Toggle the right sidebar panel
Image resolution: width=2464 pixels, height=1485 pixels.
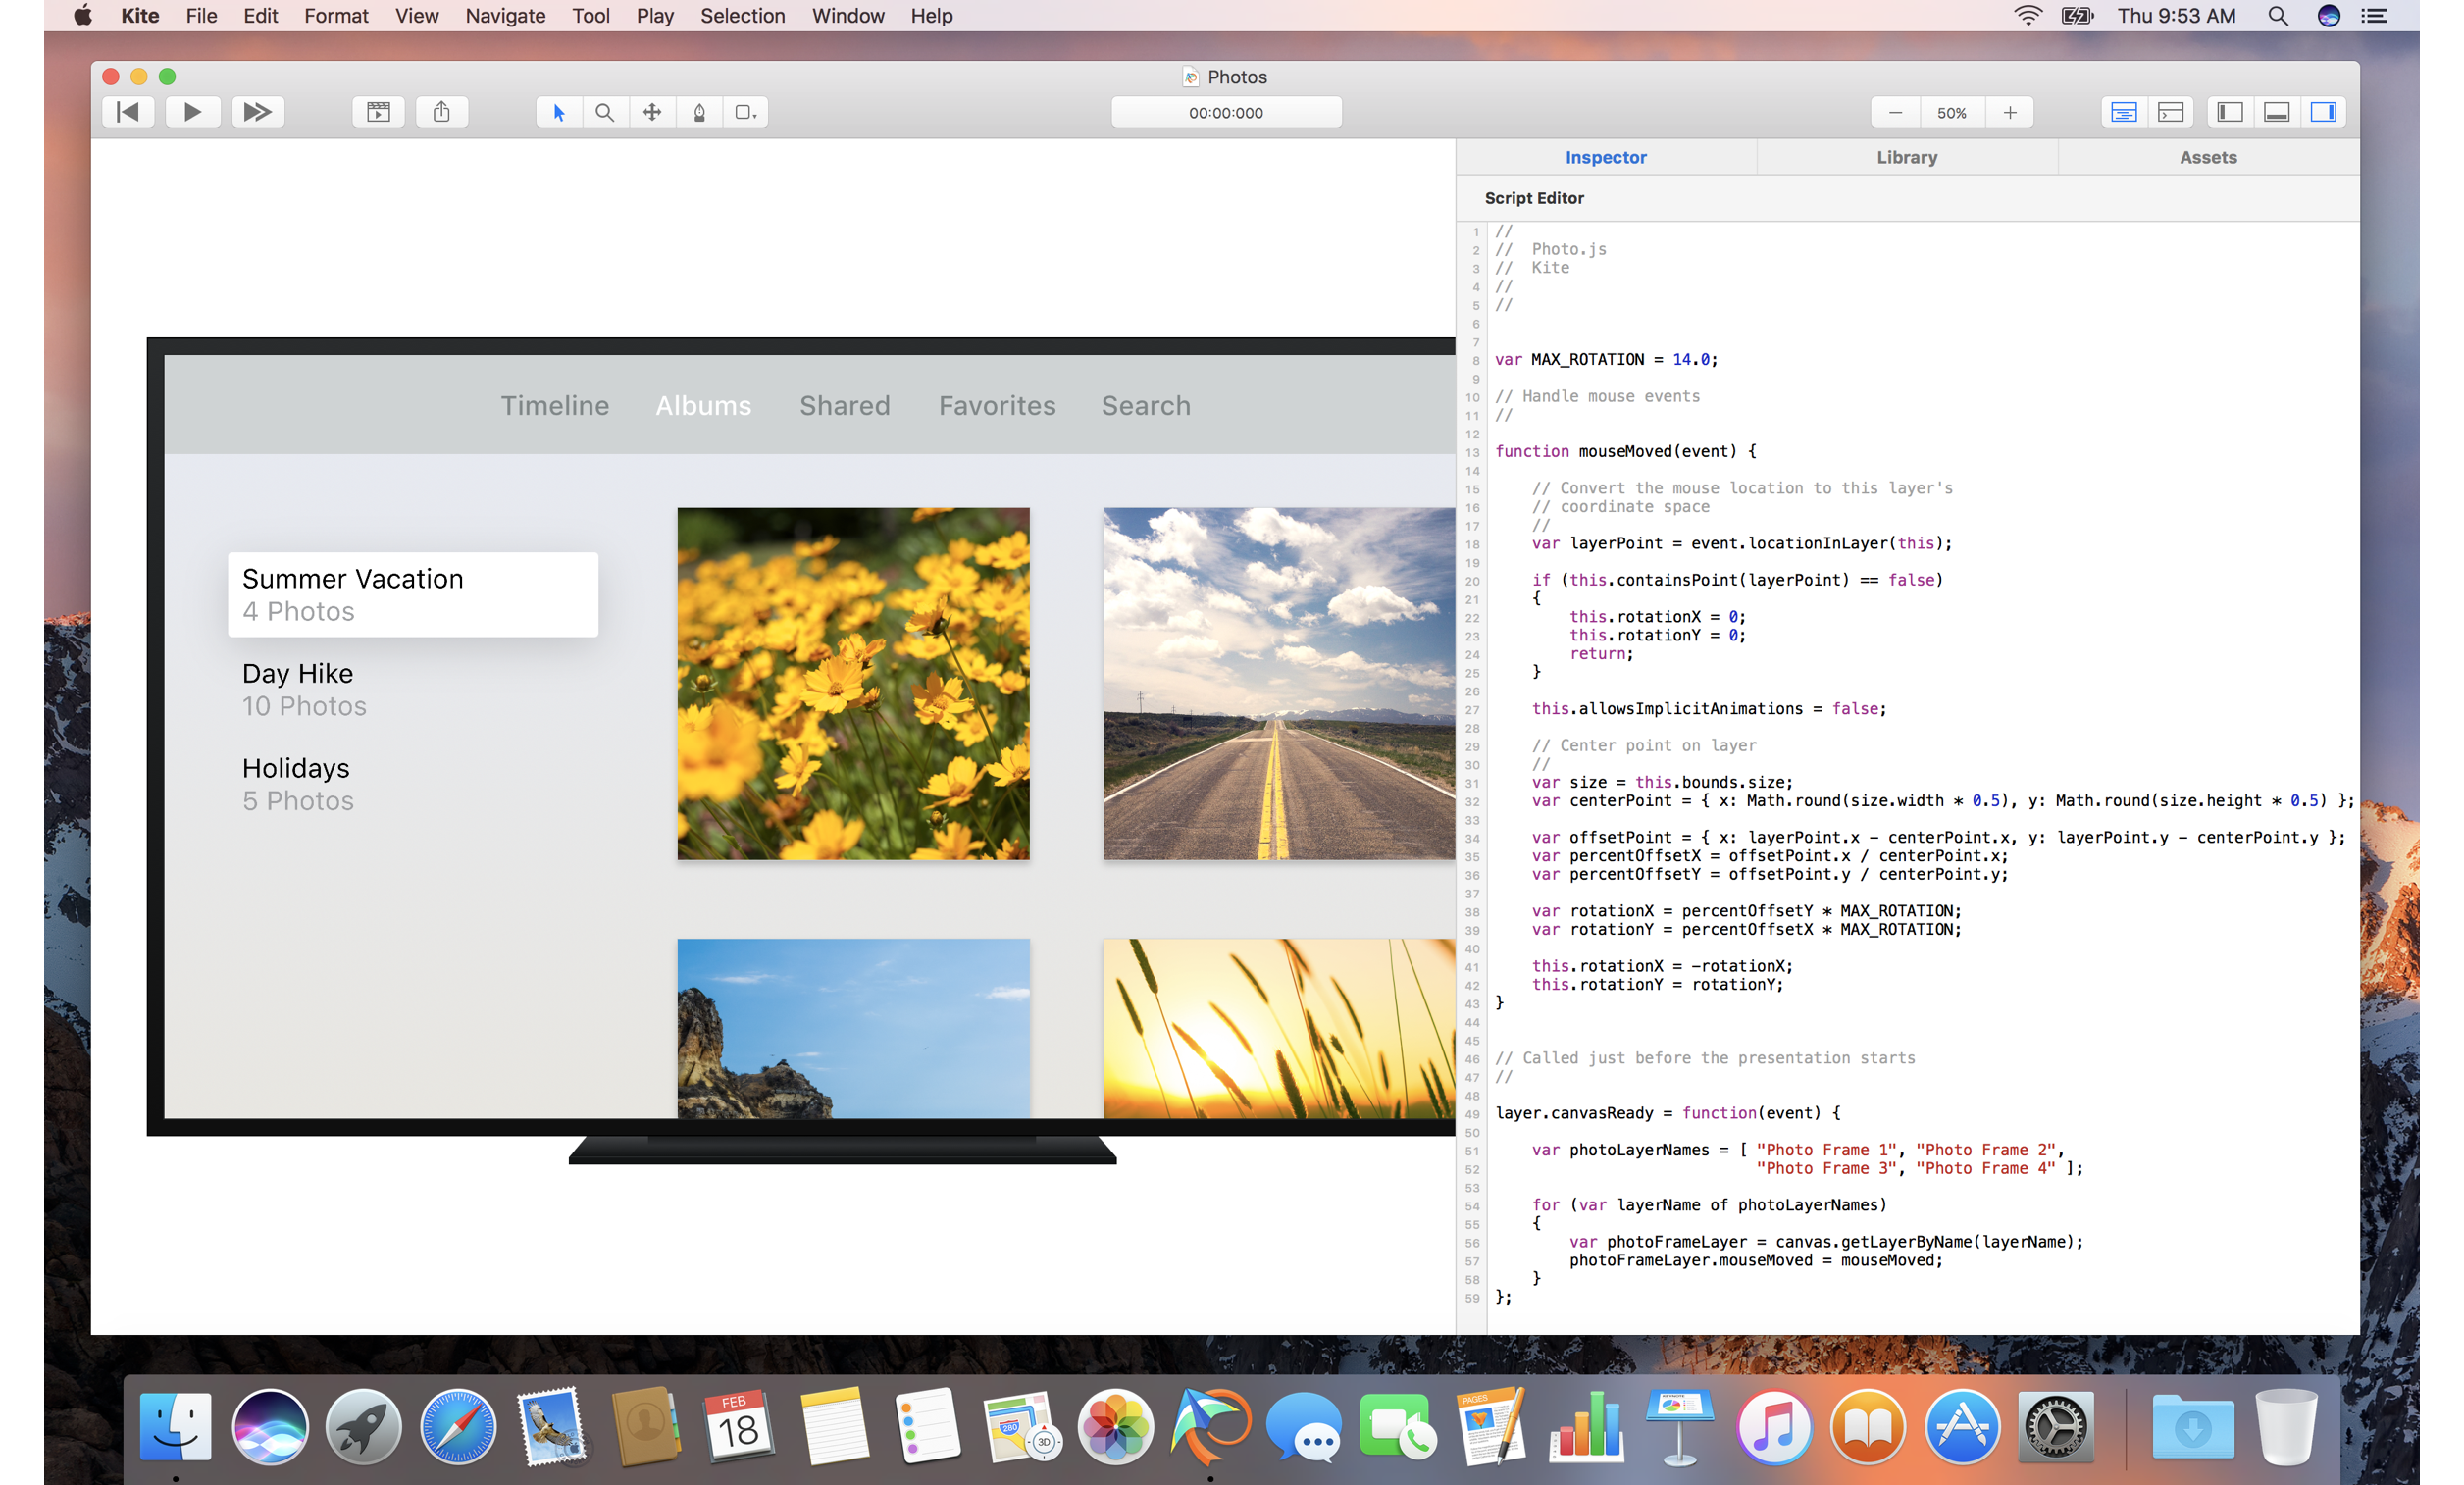(2323, 112)
